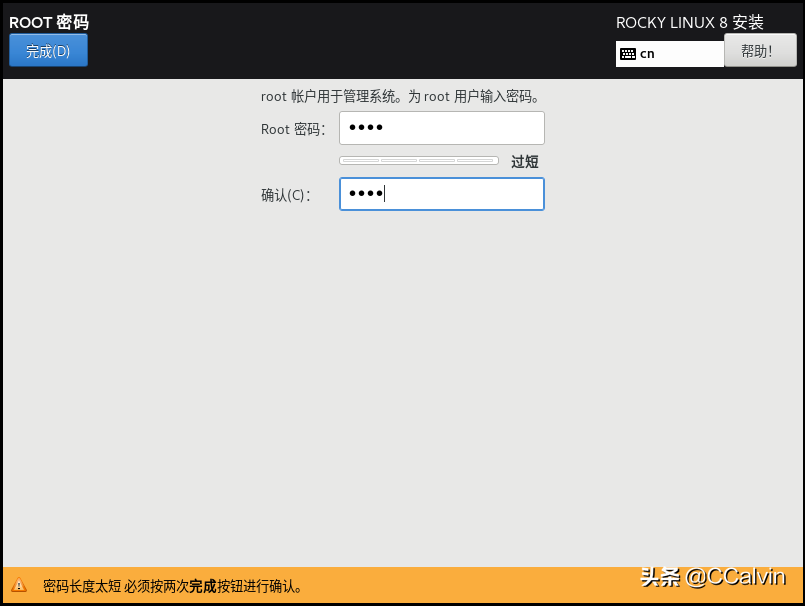Click the 完成(D) done button
805x606 pixels.
pyautogui.click(x=48, y=51)
